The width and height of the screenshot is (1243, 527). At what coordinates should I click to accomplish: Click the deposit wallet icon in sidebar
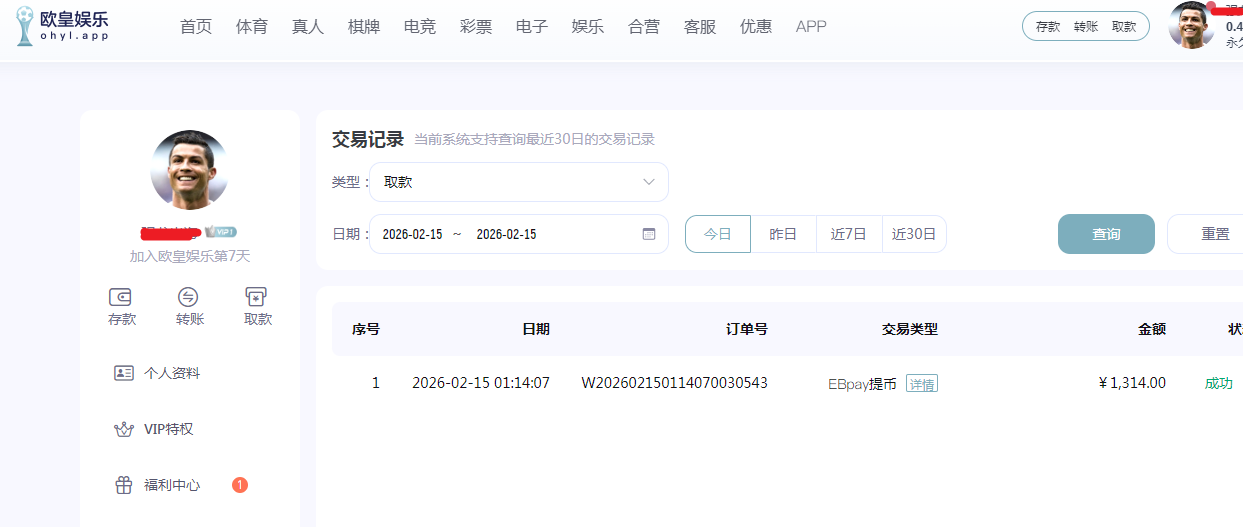[122, 297]
